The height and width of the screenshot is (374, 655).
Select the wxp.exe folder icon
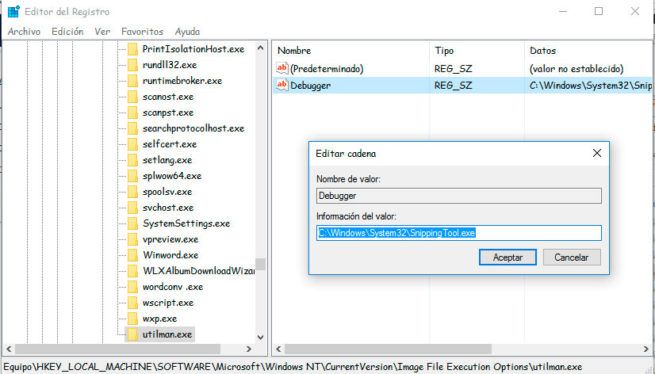[133, 319]
